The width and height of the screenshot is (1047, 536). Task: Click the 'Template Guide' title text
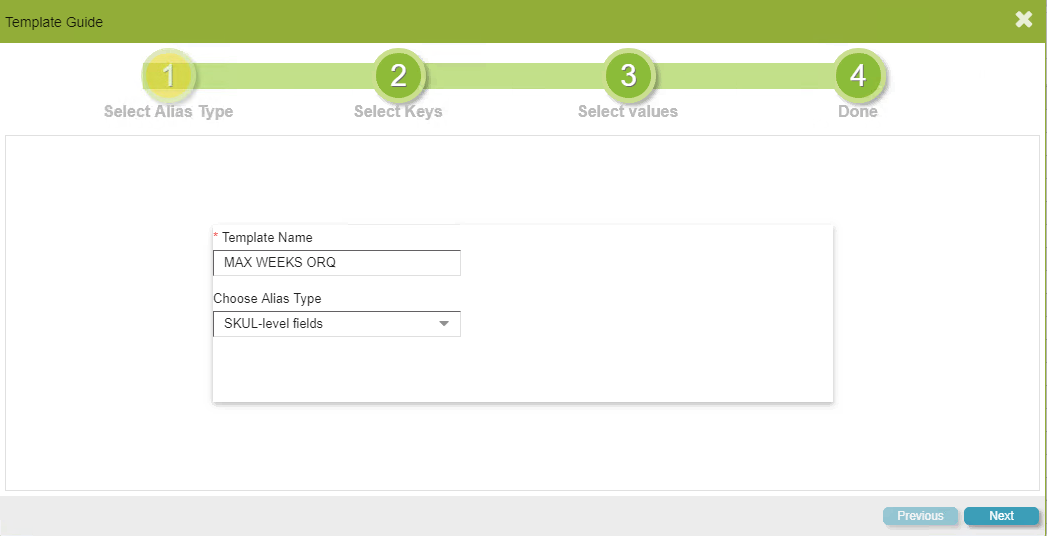click(55, 21)
